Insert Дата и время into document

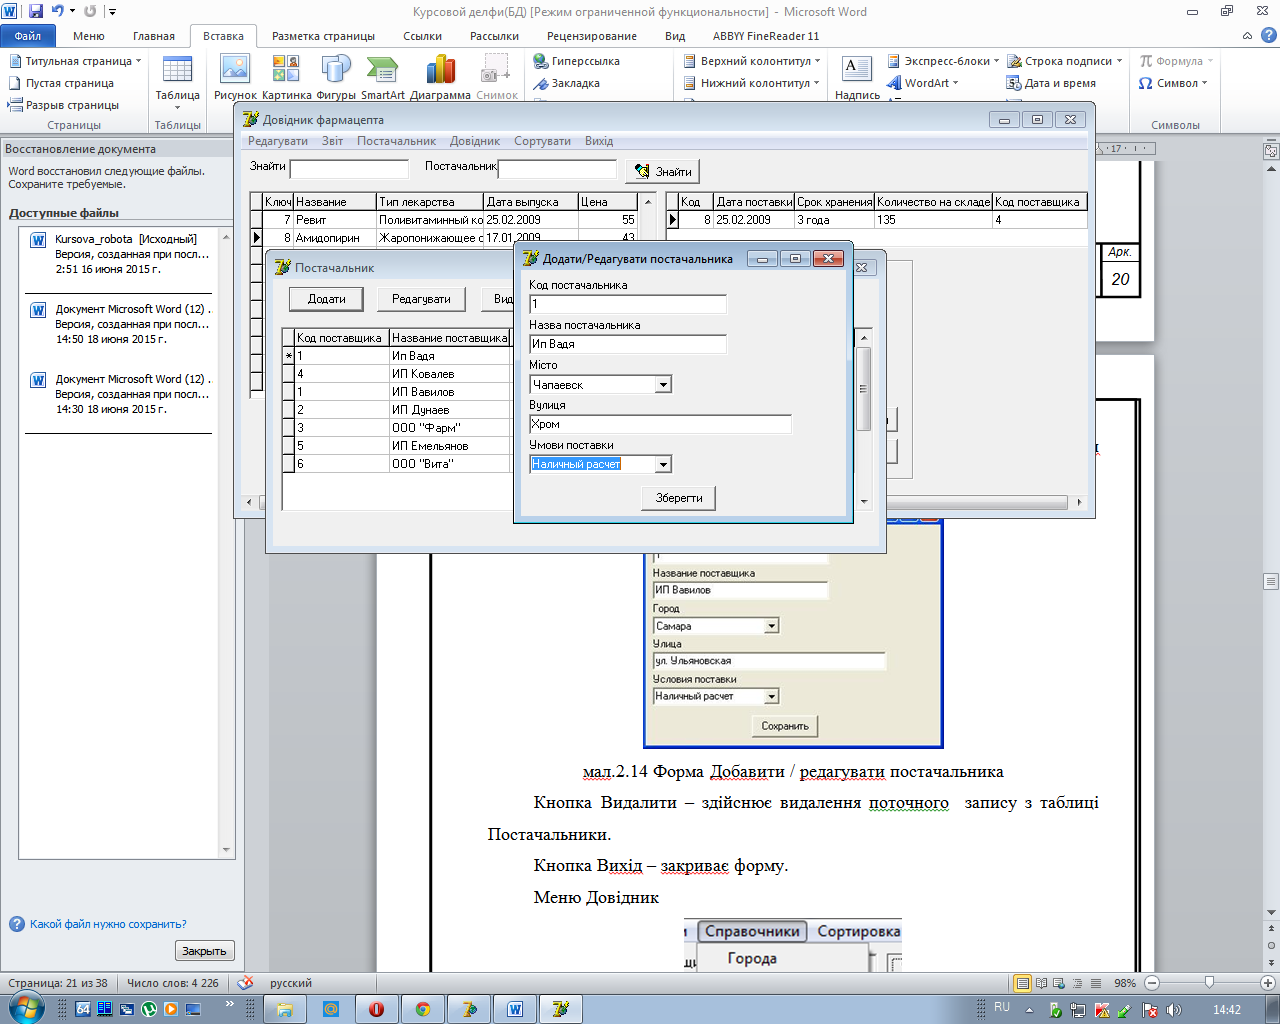[1051, 83]
